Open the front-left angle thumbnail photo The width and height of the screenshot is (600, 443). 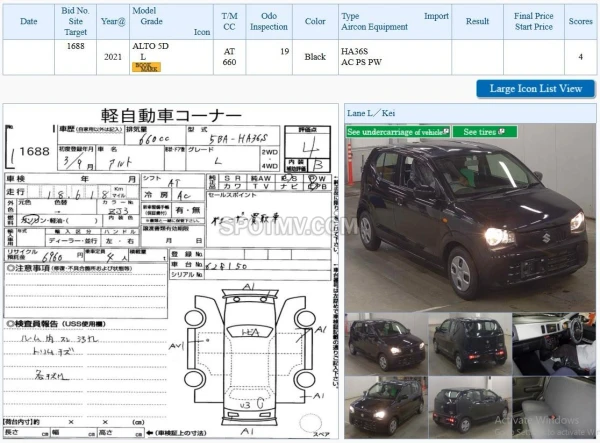(x=386, y=344)
